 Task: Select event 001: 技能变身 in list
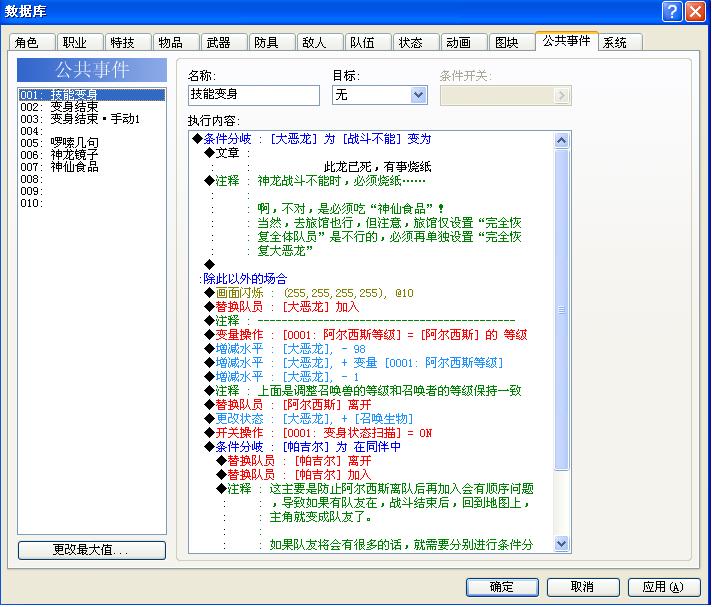click(92, 94)
